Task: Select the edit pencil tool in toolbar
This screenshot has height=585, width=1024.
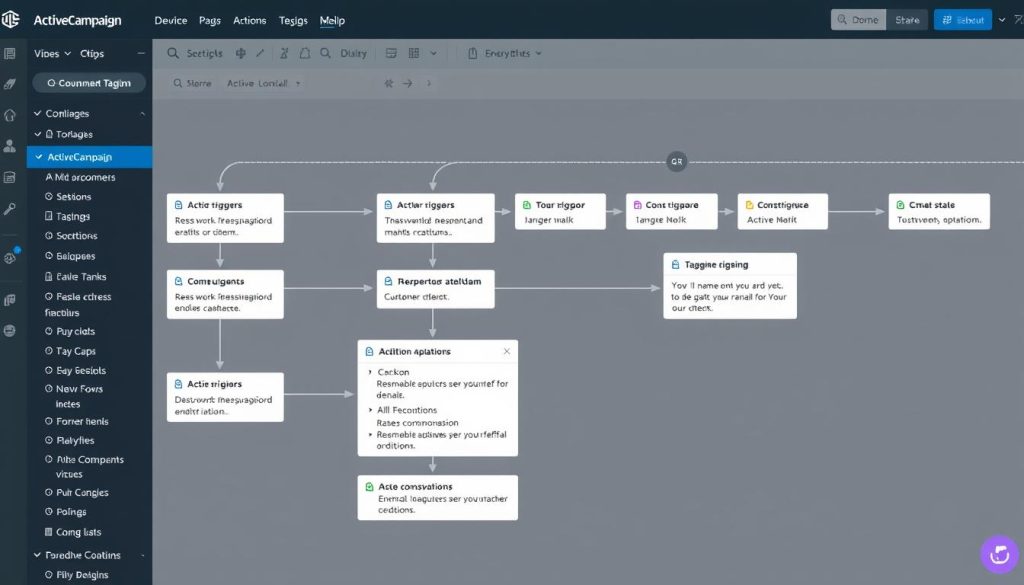Action: tap(260, 54)
